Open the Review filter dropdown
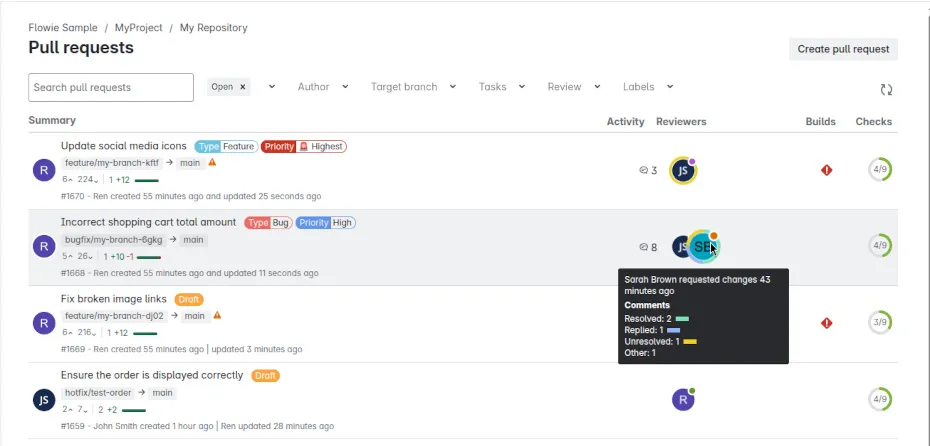The image size is (930, 446). pos(574,87)
